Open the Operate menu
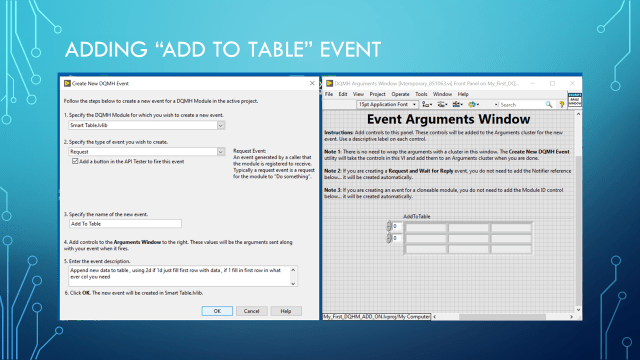The image size is (640, 360). point(400,94)
